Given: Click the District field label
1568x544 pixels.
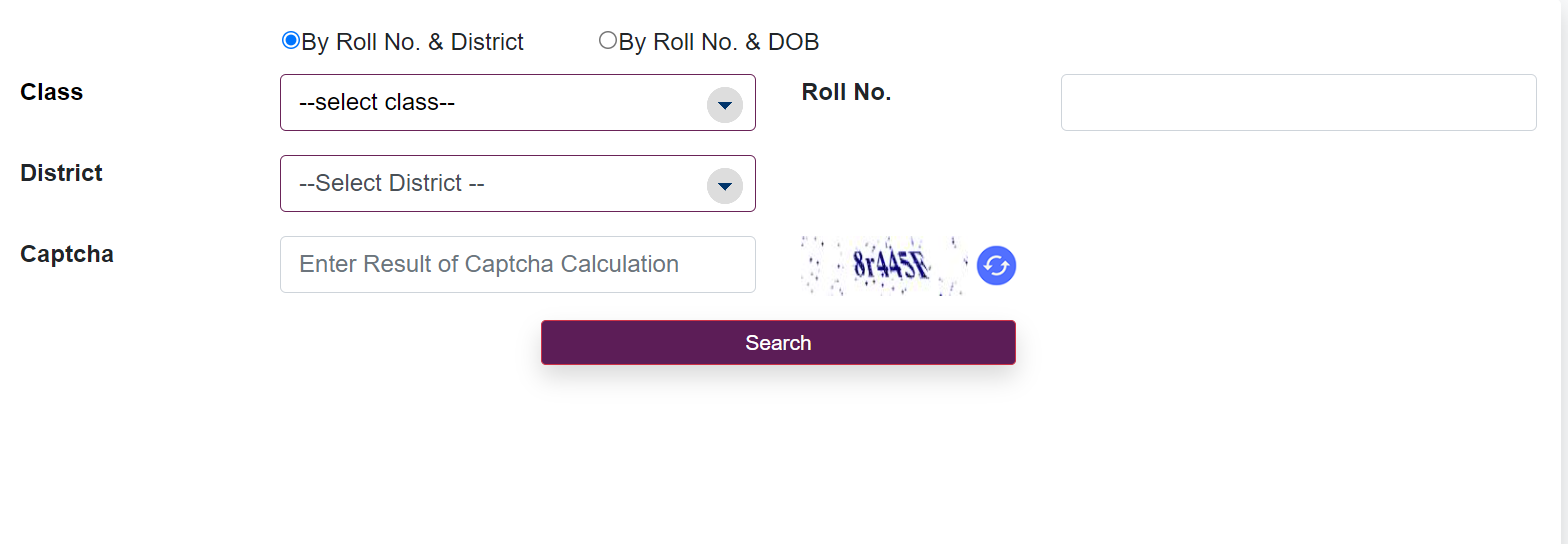Looking at the screenshot, I should pos(61,173).
